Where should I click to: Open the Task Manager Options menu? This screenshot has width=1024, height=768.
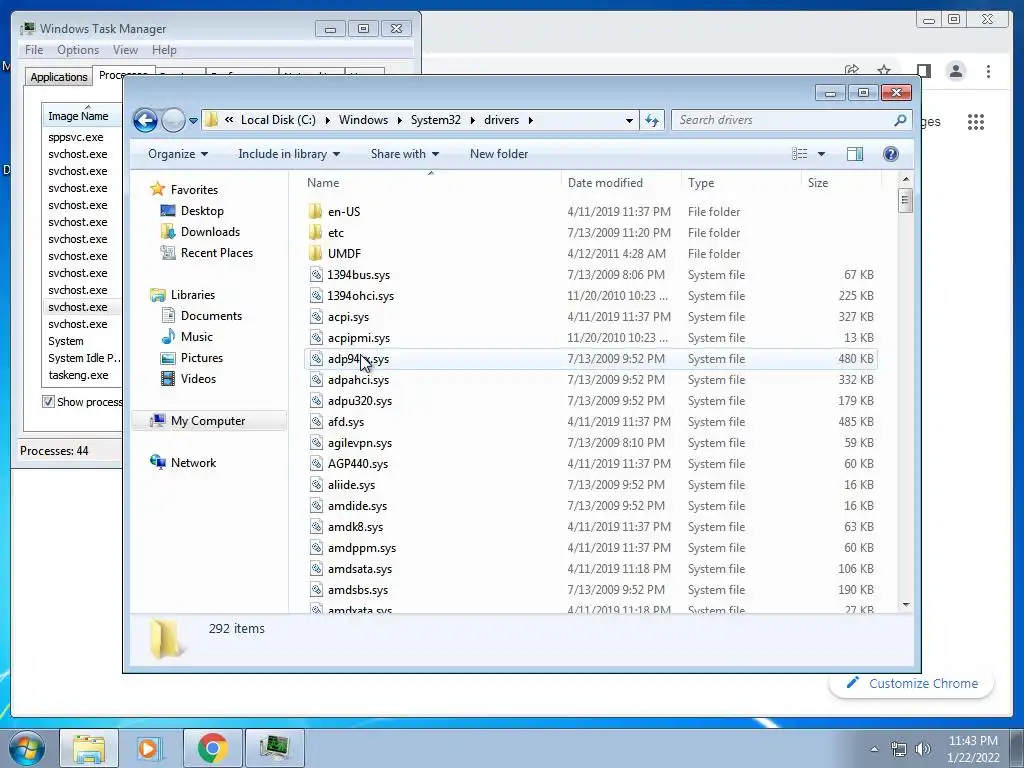(78, 50)
